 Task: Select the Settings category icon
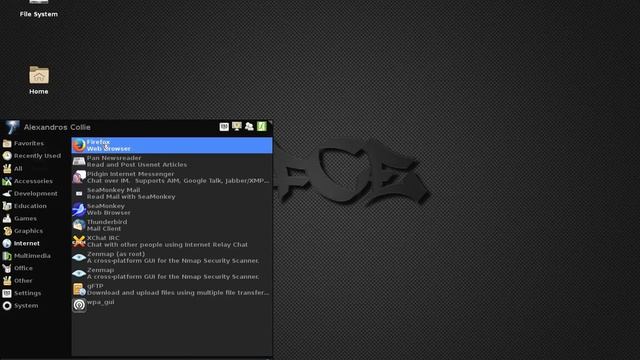(7, 293)
